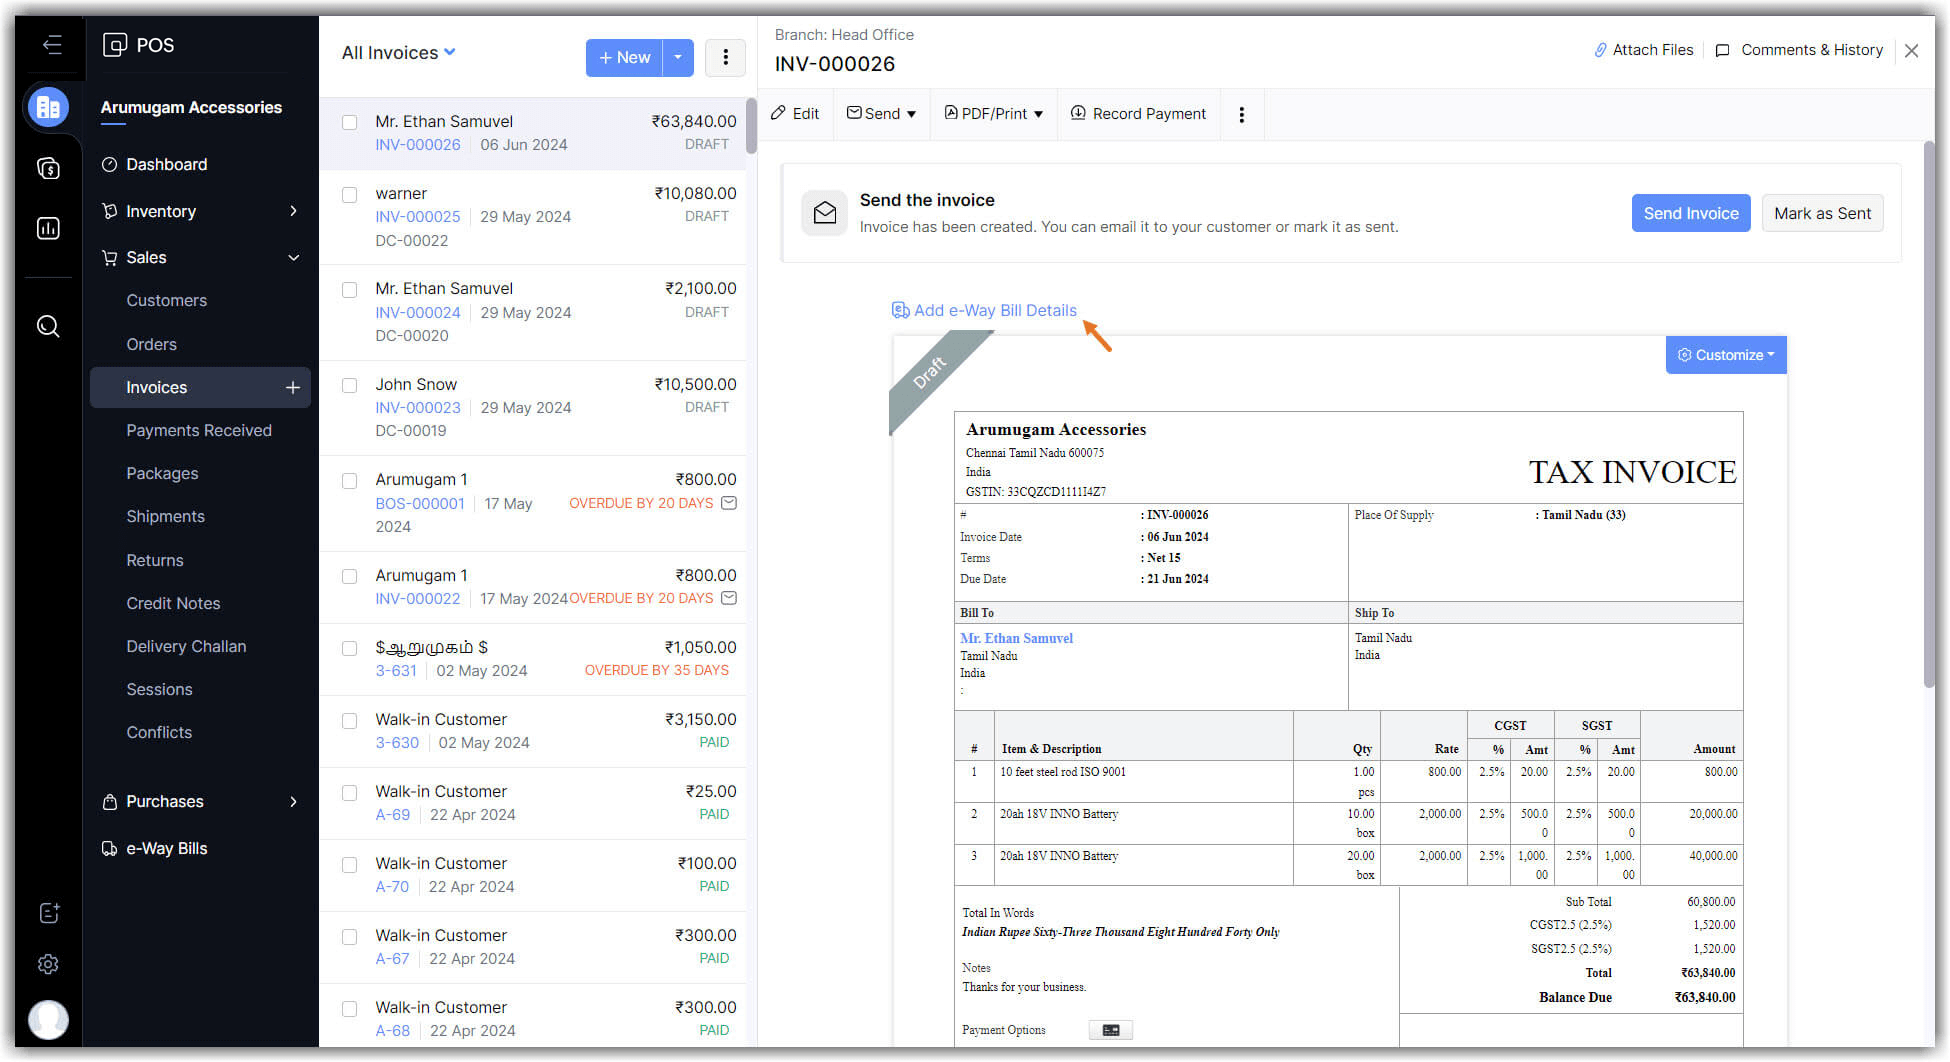Click the plus icon beside Invoices

[292, 388]
